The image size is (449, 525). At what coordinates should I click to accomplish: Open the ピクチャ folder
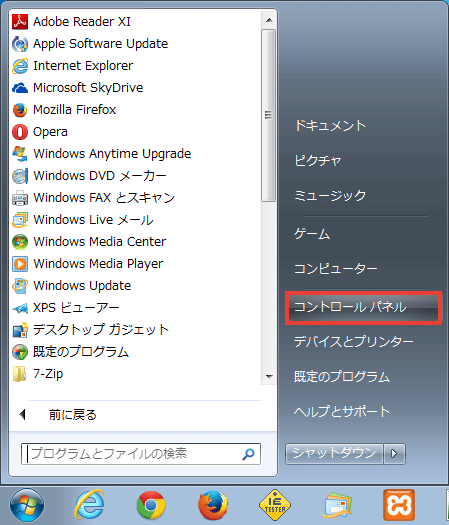[x=317, y=161]
